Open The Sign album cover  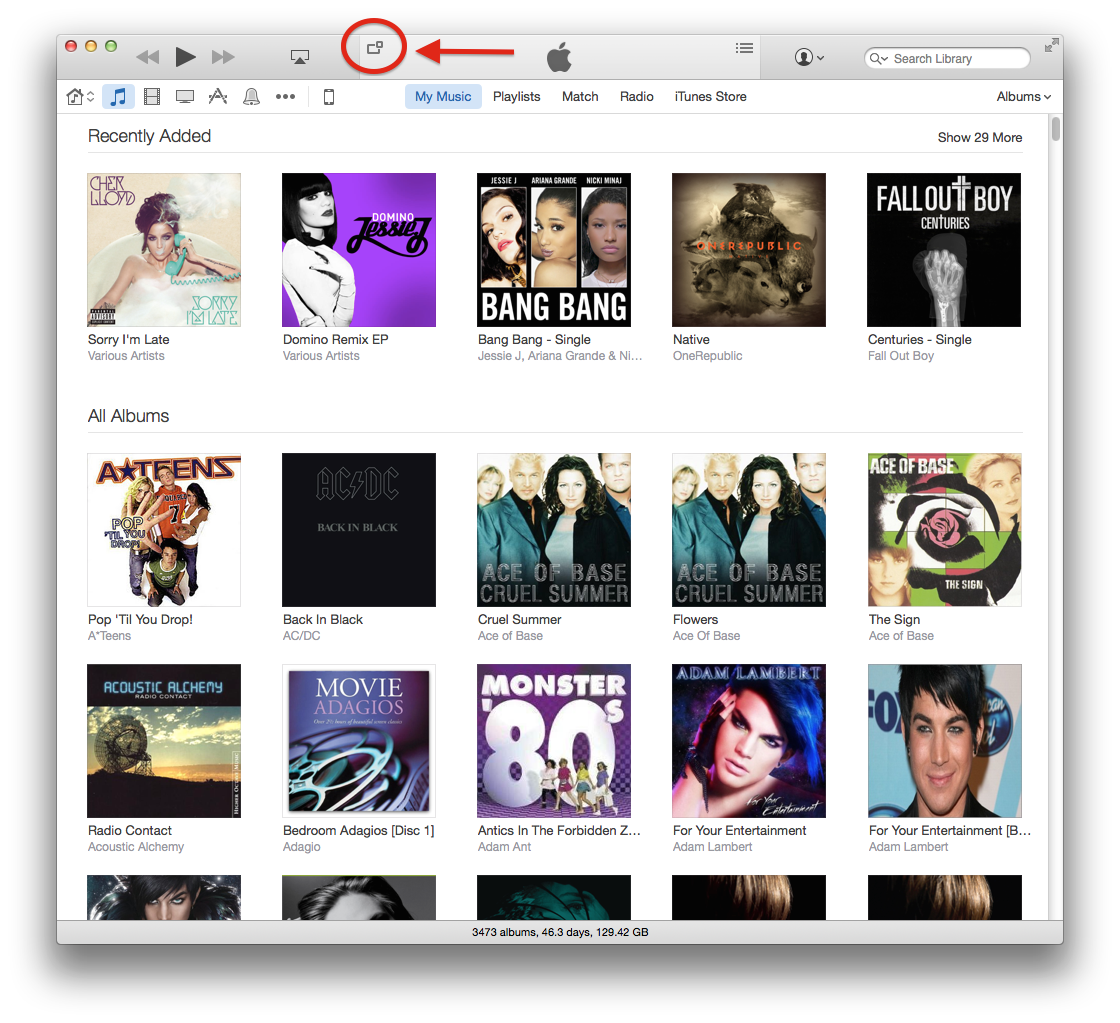pyautogui.click(x=944, y=530)
